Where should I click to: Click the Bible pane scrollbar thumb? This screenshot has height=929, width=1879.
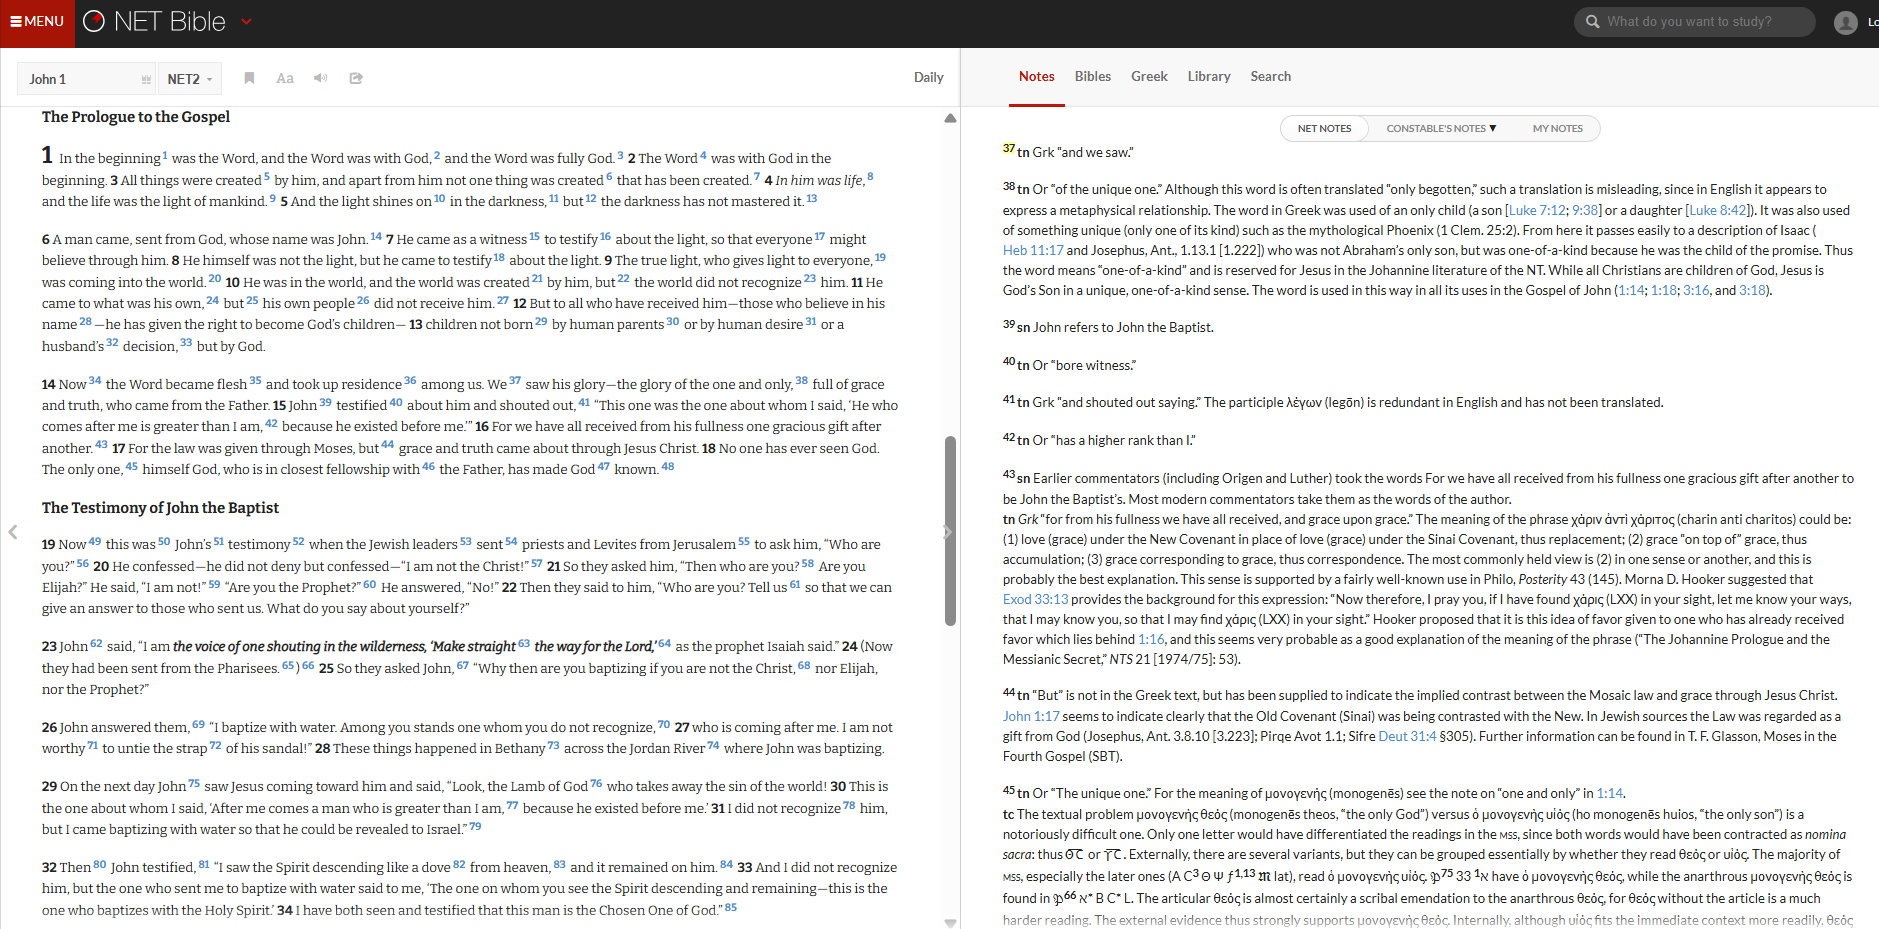950,530
